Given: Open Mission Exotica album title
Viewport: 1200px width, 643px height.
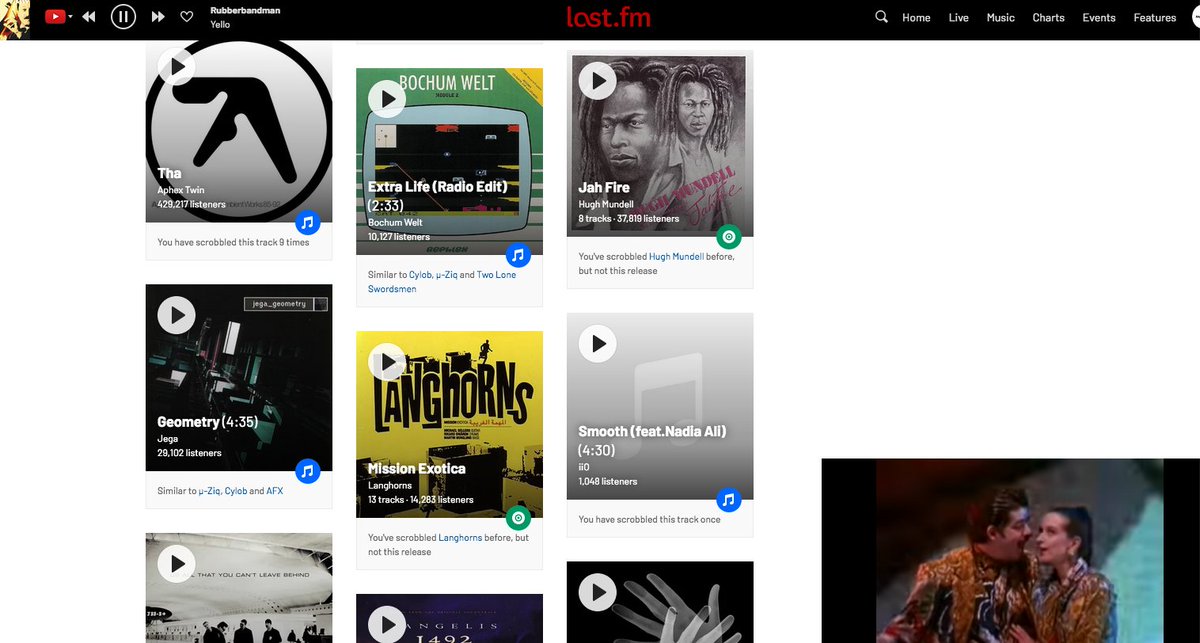Looking at the screenshot, I should click(x=417, y=468).
